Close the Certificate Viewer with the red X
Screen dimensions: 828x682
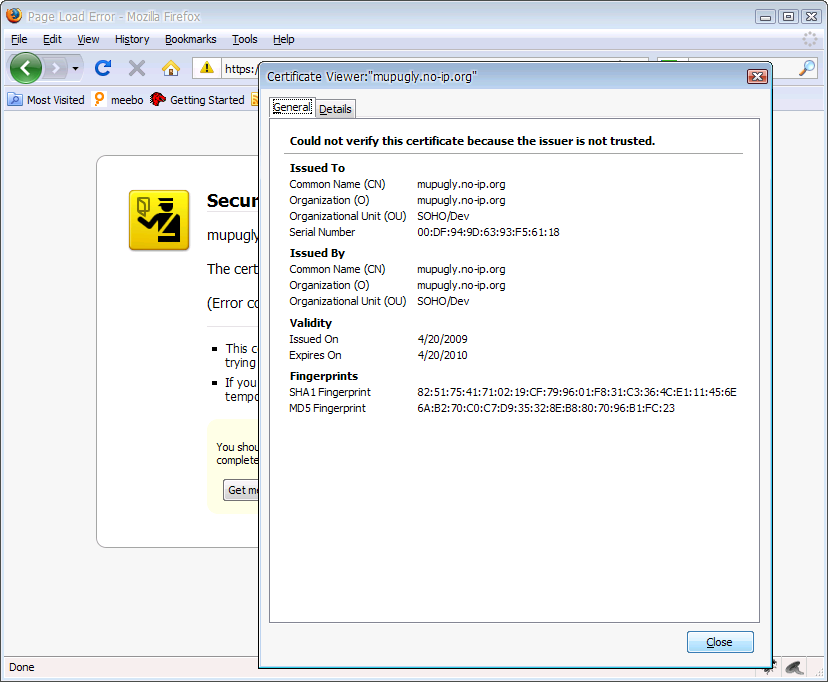pos(757,77)
